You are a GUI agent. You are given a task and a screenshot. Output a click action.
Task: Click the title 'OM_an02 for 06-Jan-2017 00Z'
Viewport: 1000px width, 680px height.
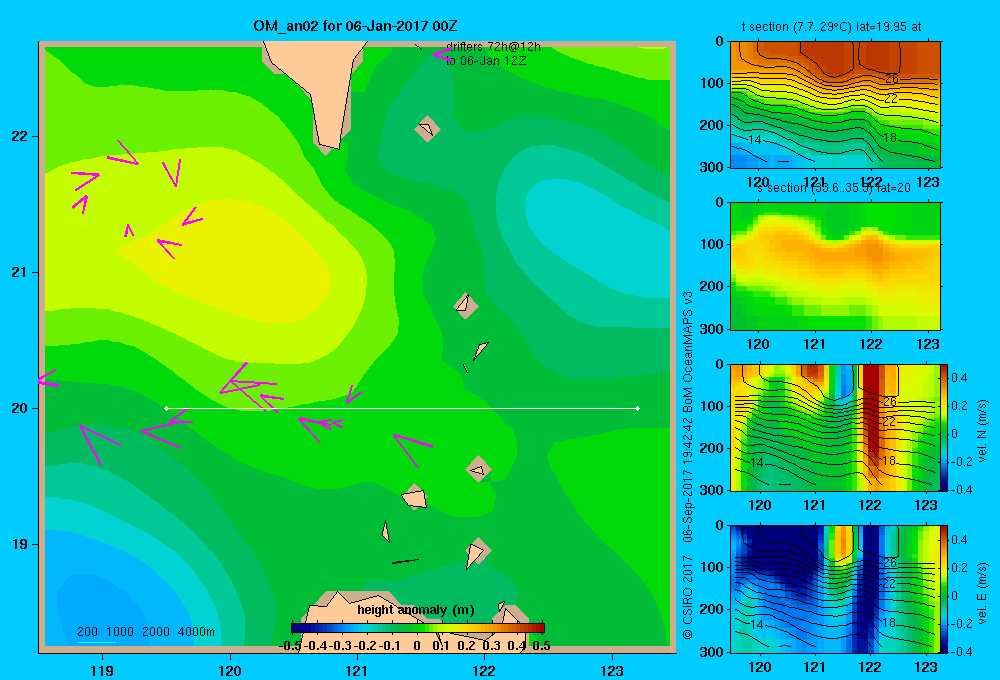355,26
